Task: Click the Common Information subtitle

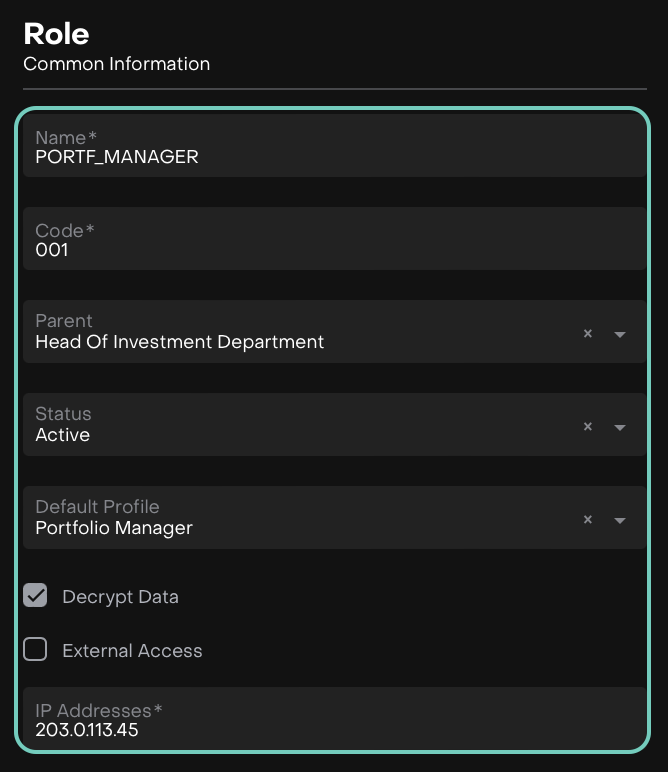Action: pos(116,64)
